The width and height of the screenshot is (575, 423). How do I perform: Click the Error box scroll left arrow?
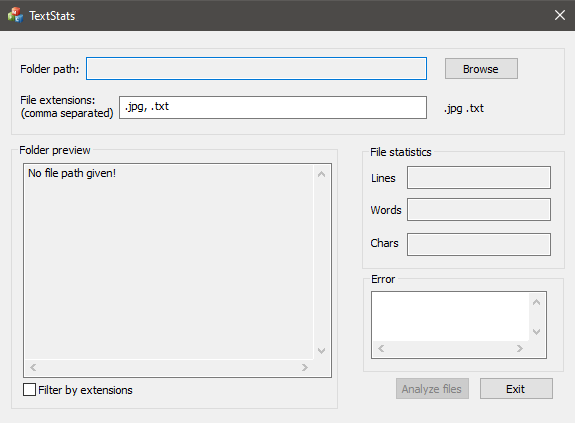pos(381,348)
